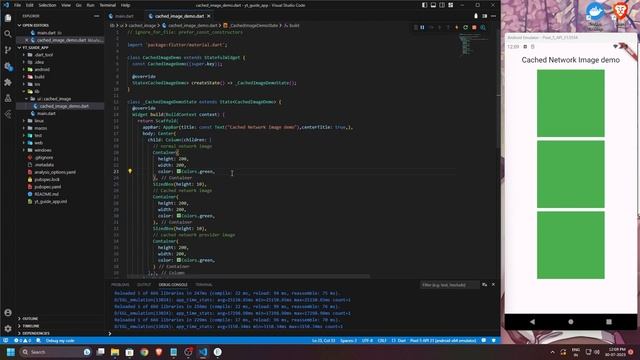Tap the emulator Back navigation button
Image resolution: width=640 pixels, height=360 pixels.
point(532,322)
